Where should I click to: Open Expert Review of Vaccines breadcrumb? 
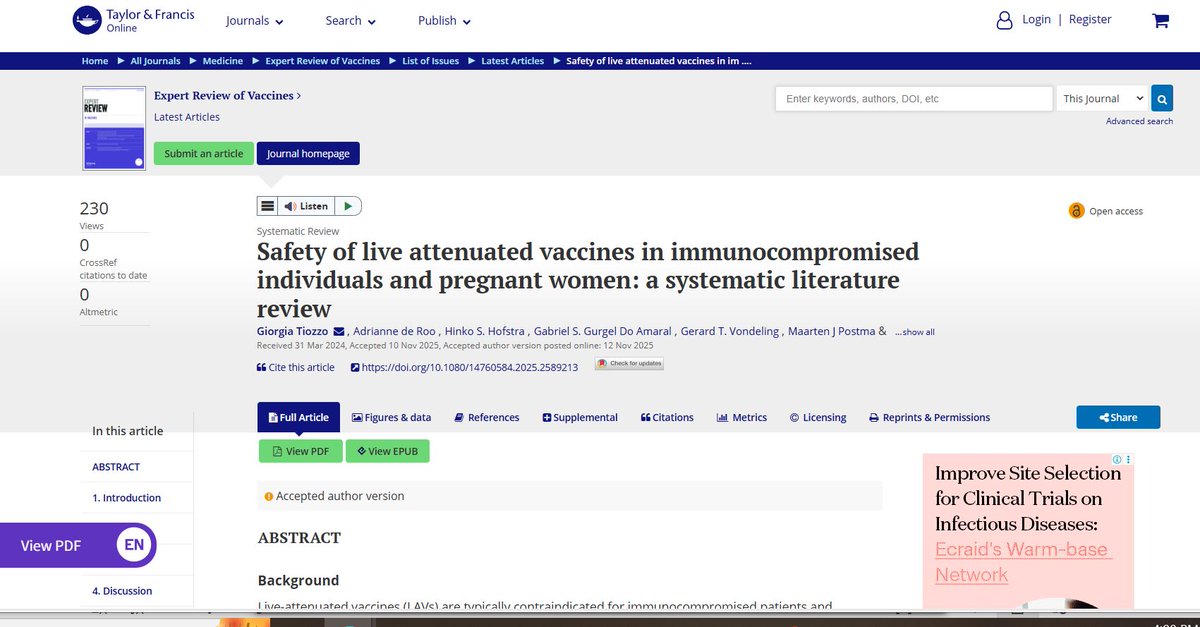coord(322,61)
